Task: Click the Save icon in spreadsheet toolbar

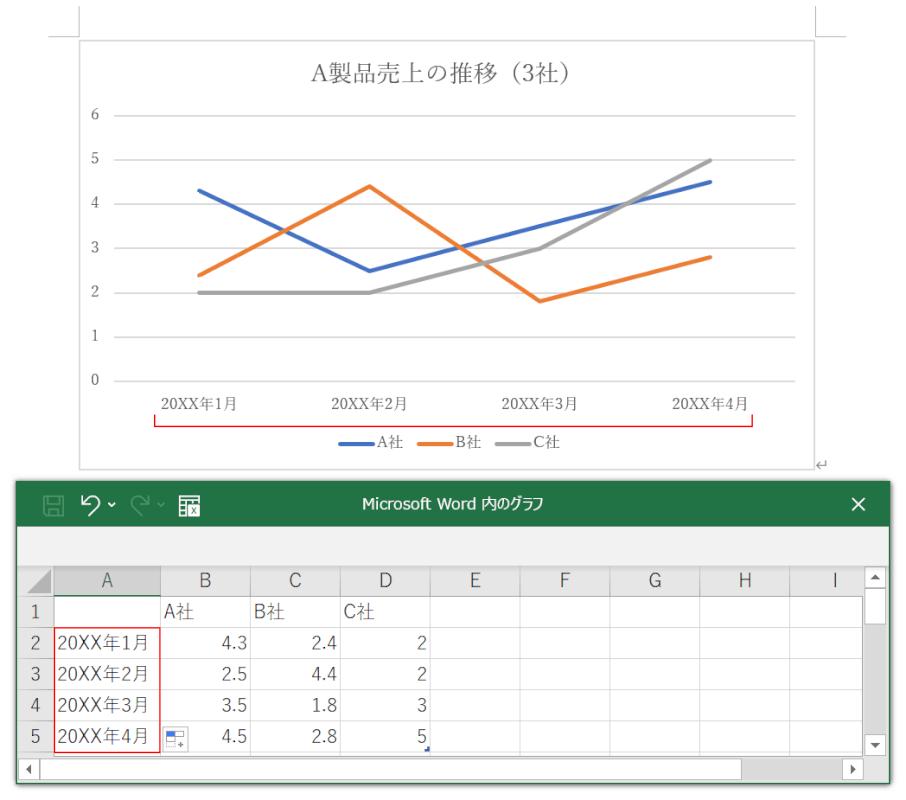Action: click(x=53, y=505)
